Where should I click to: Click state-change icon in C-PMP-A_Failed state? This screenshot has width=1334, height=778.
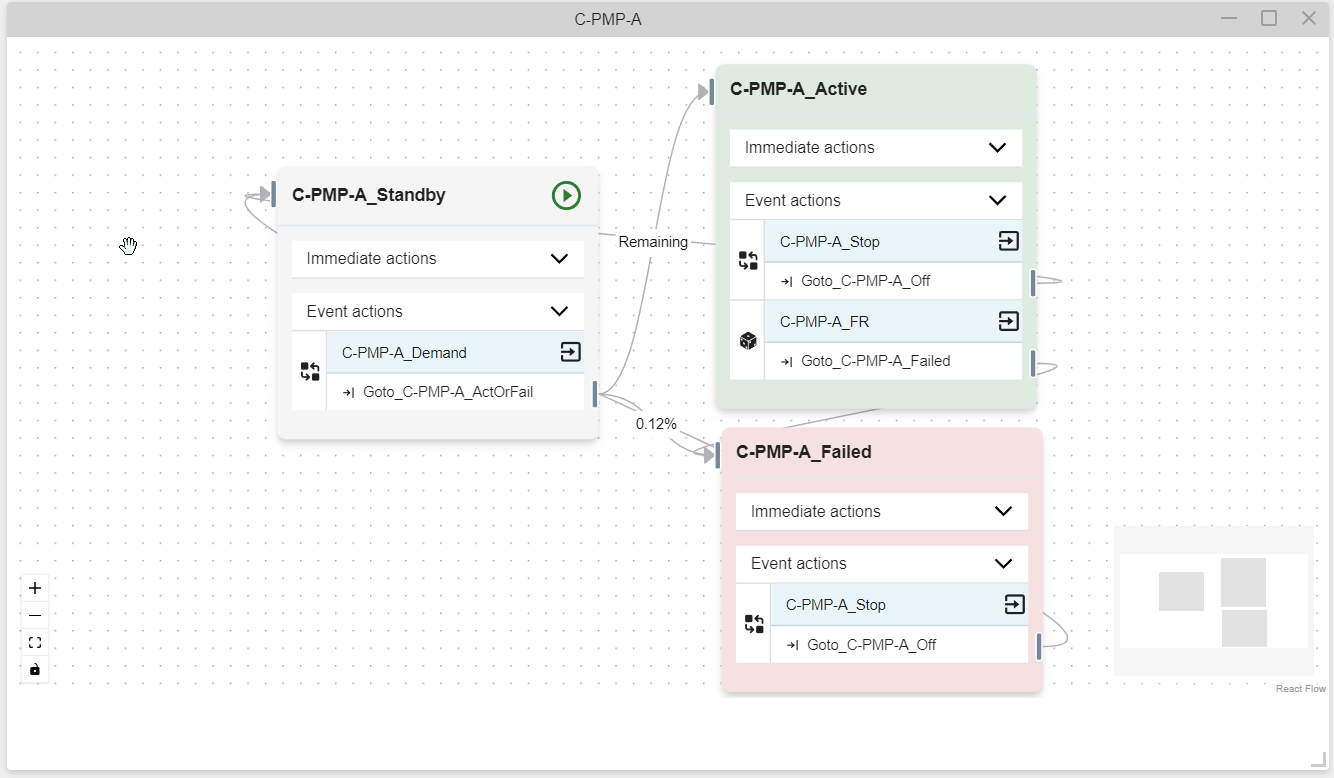[x=754, y=624]
